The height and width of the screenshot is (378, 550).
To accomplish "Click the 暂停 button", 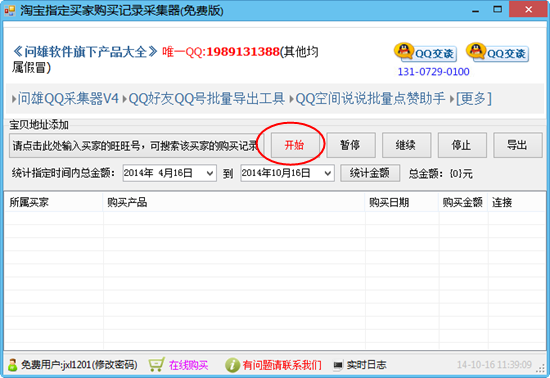I will pos(351,145).
